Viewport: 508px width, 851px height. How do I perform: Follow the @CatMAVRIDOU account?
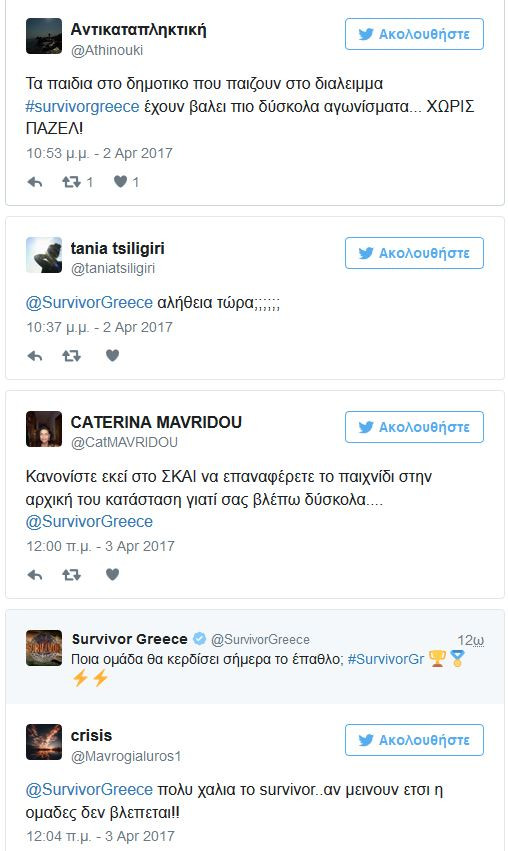coord(414,427)
